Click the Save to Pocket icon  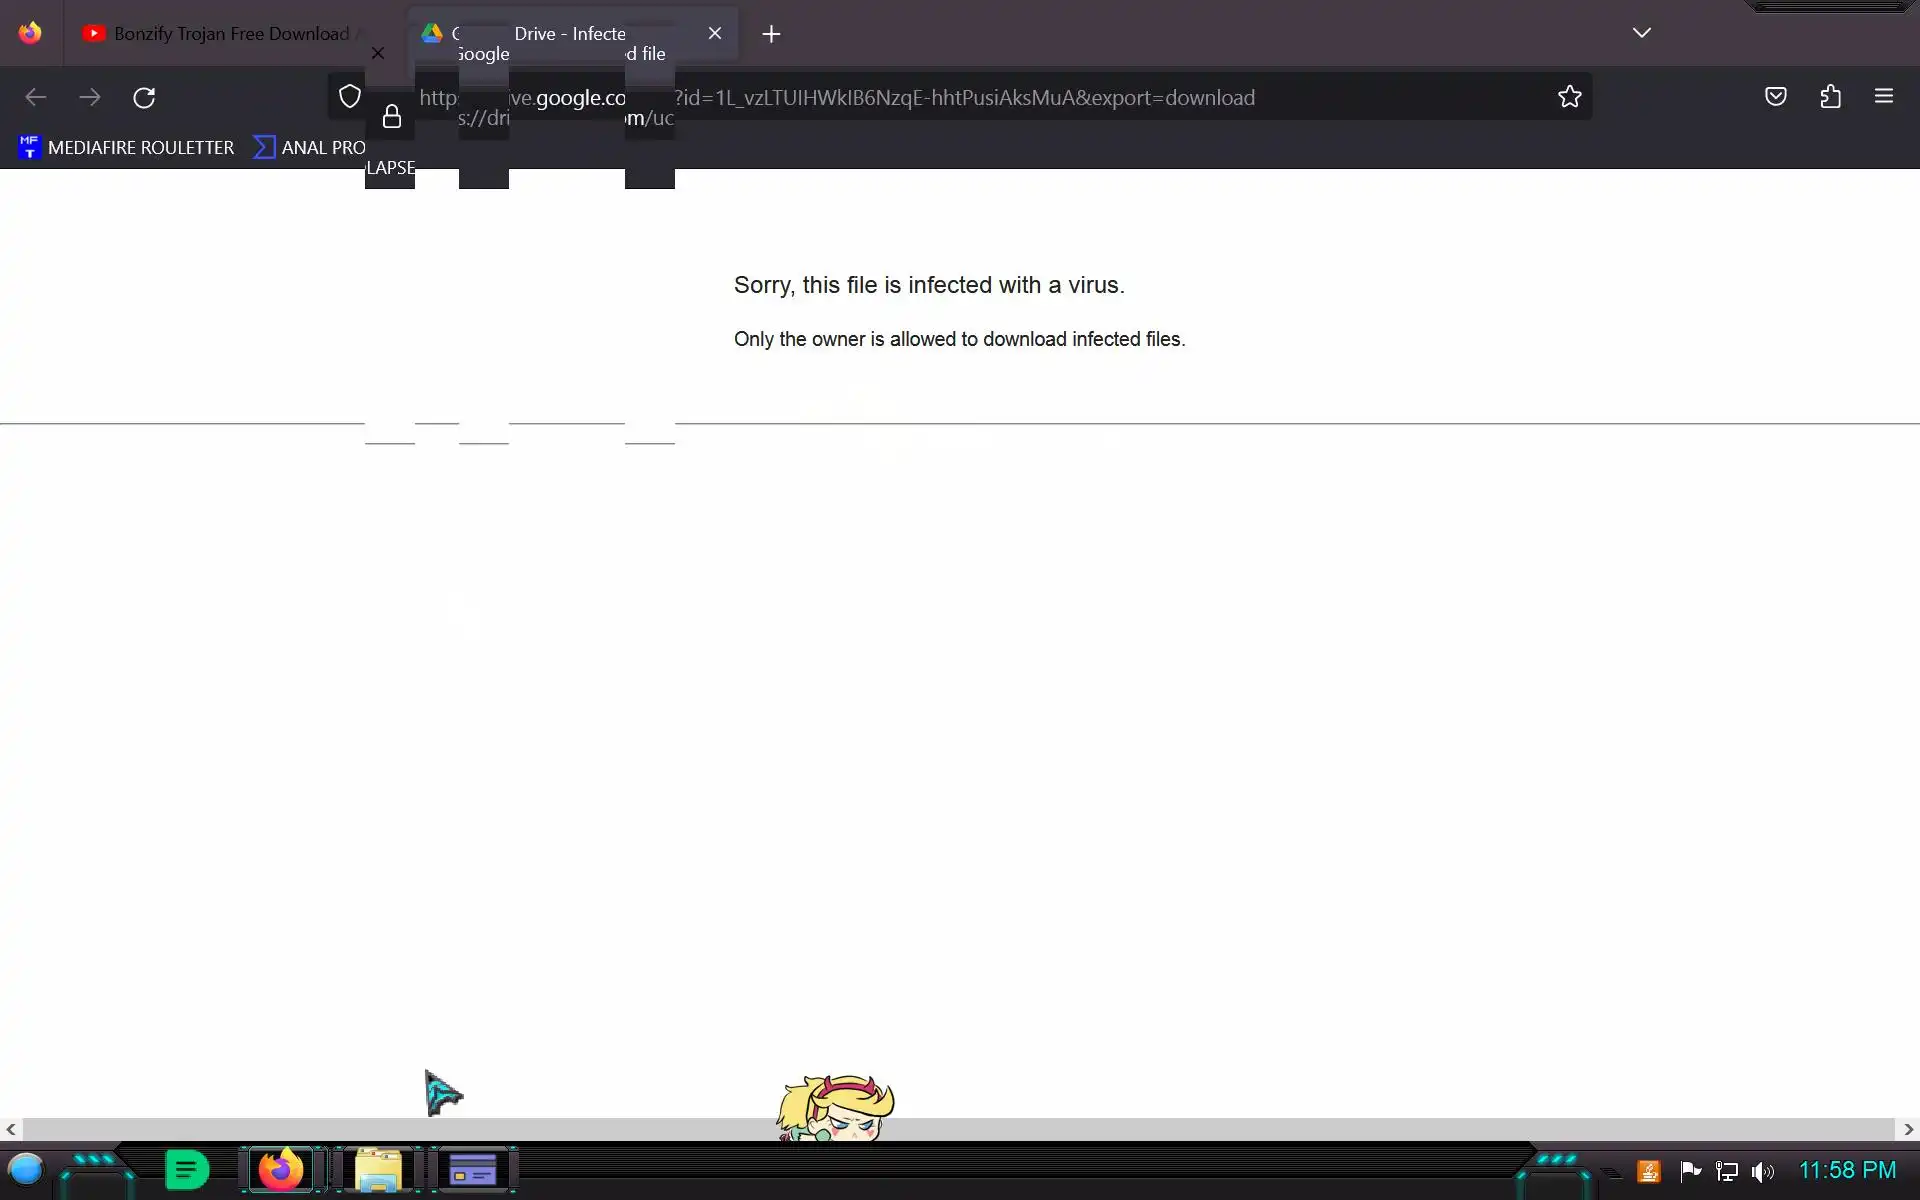tap(1775, 97)
